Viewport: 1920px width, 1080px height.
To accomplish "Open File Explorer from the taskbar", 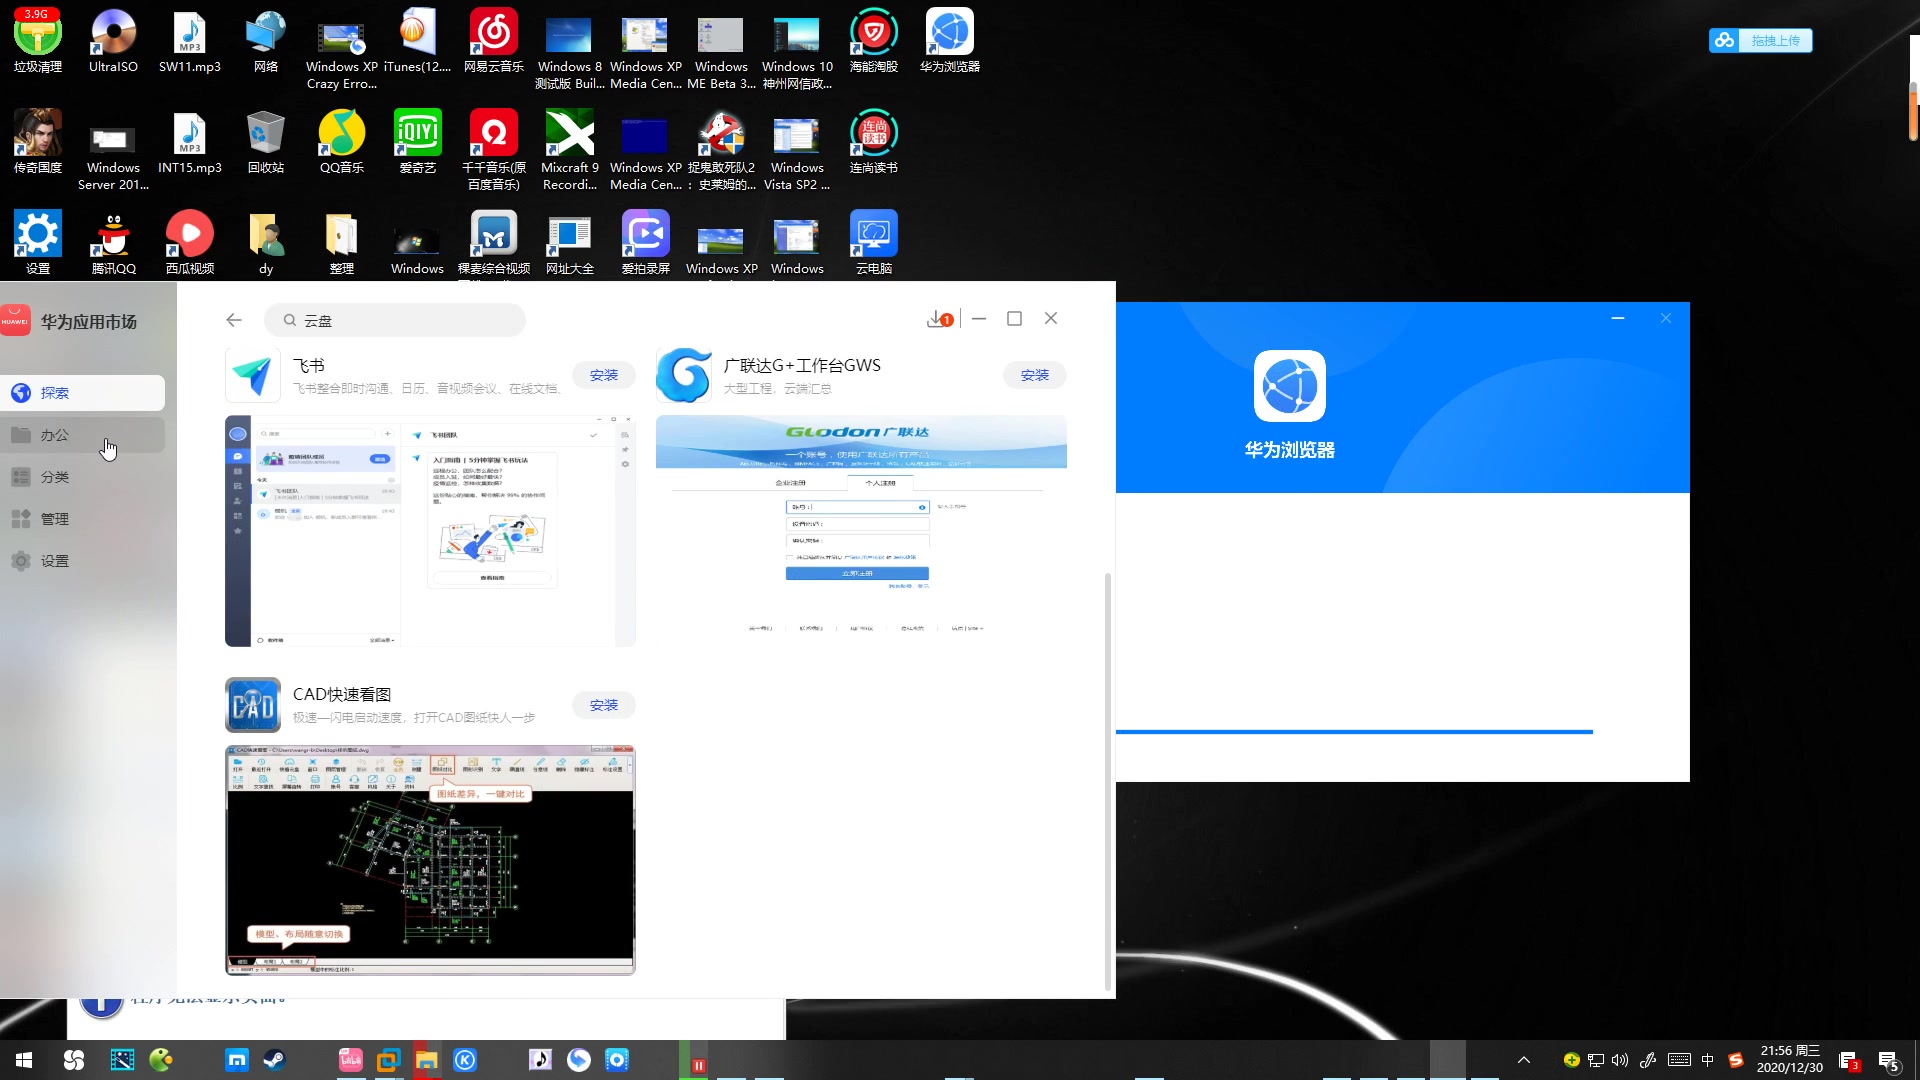I will (x=427, y=1060).
